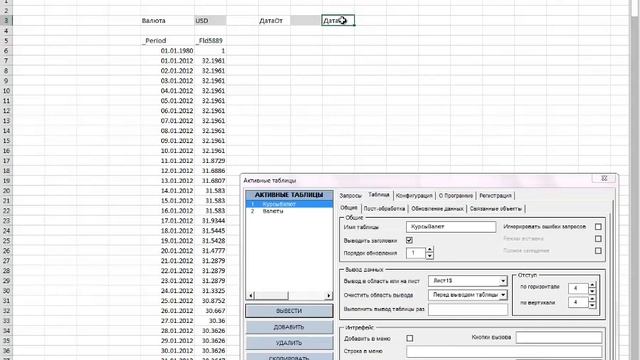Open the О Программе tab
This screenshot has height=360, width=640.
(x=456, y=196)
